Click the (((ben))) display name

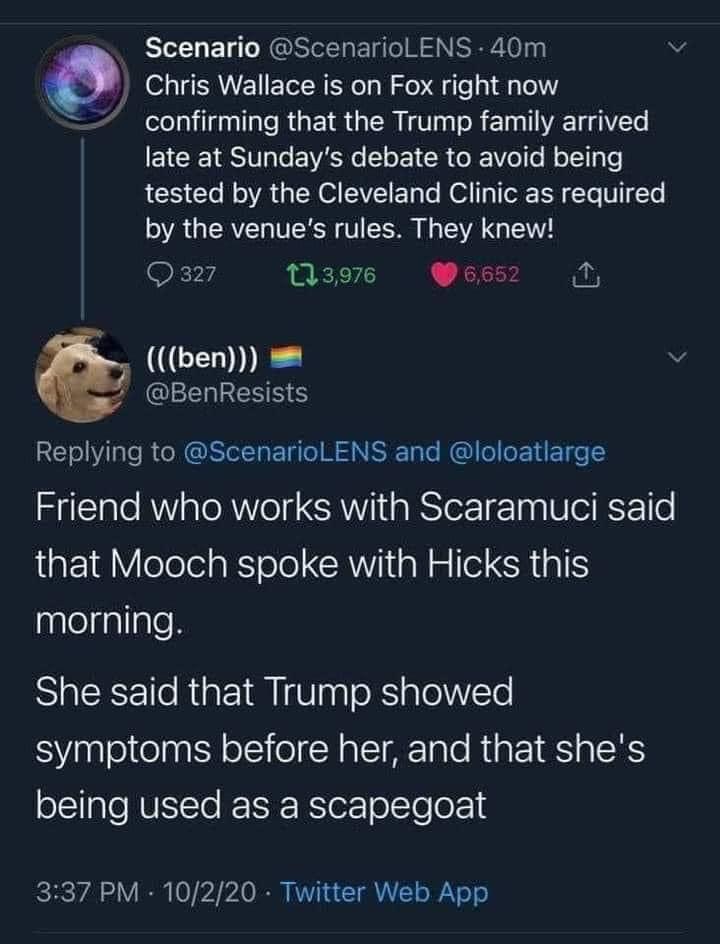point(205,357)
